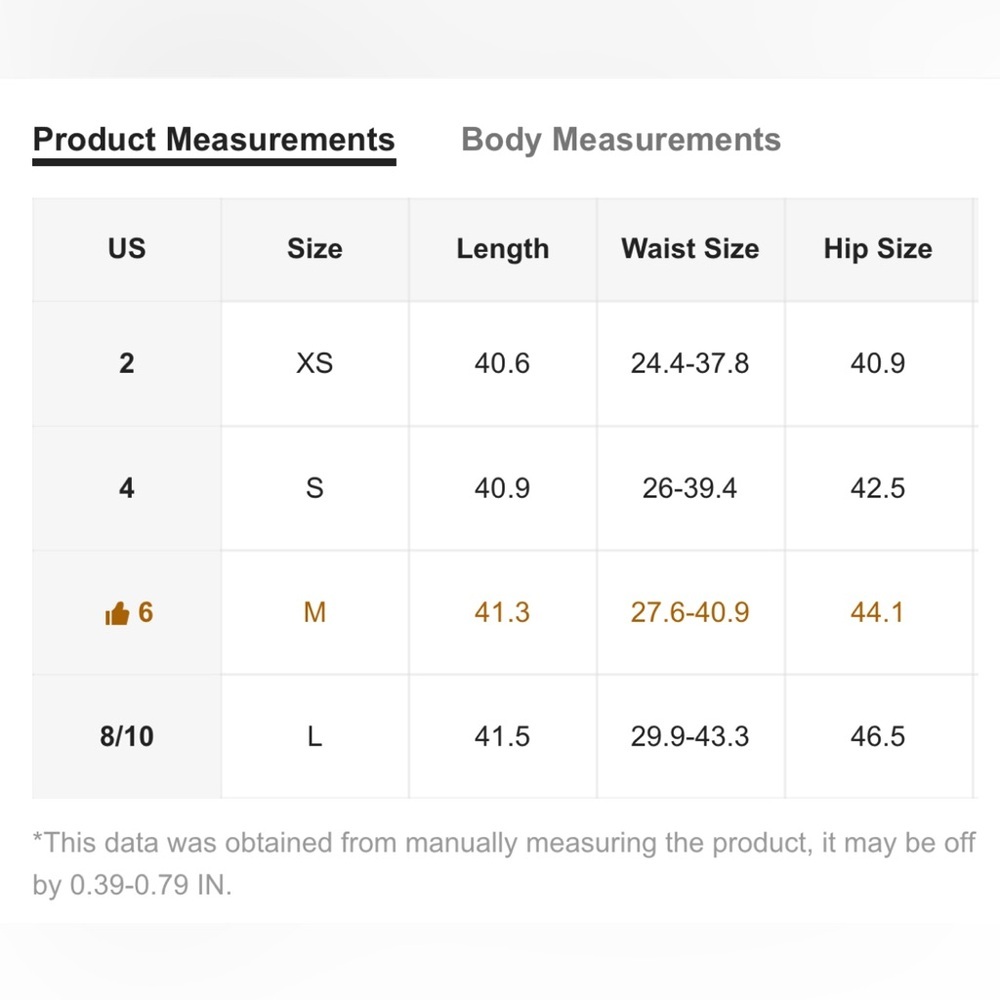Click the 44.1 hip size value
1000x1000 pixels.
877,612
